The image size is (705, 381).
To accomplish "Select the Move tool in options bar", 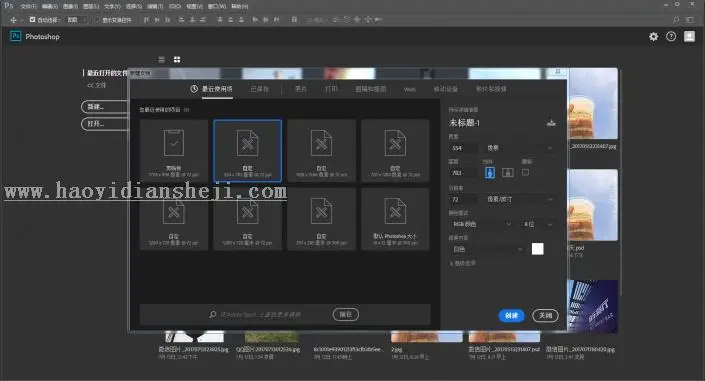I will click(13, 20).
